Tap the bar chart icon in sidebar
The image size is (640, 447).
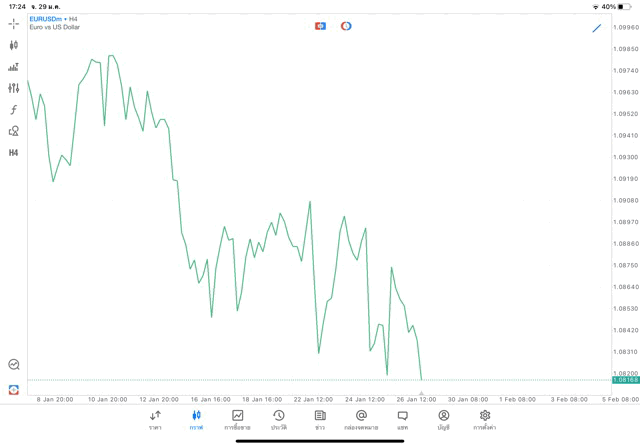14,67
